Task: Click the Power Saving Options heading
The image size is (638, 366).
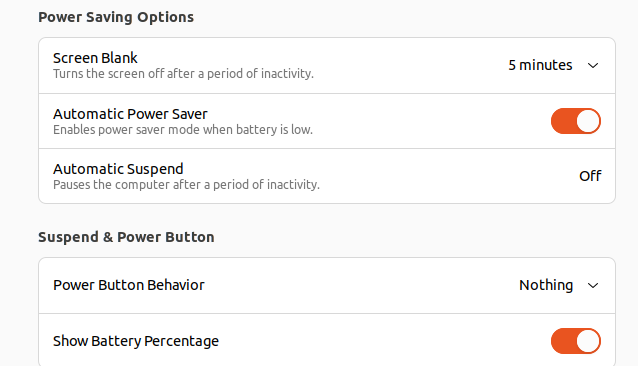Action: coord(116,17)
